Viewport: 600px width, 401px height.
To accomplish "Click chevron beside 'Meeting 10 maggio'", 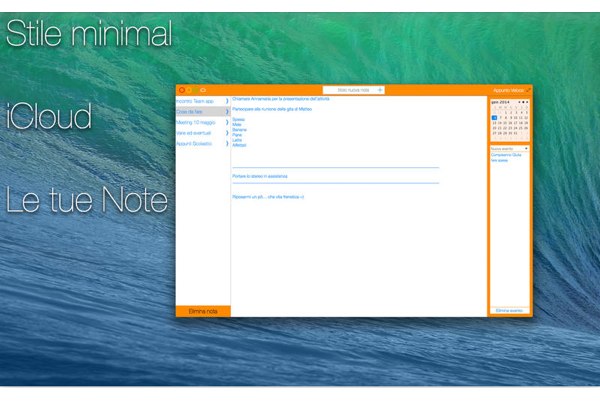I will [x=227, y=122].
